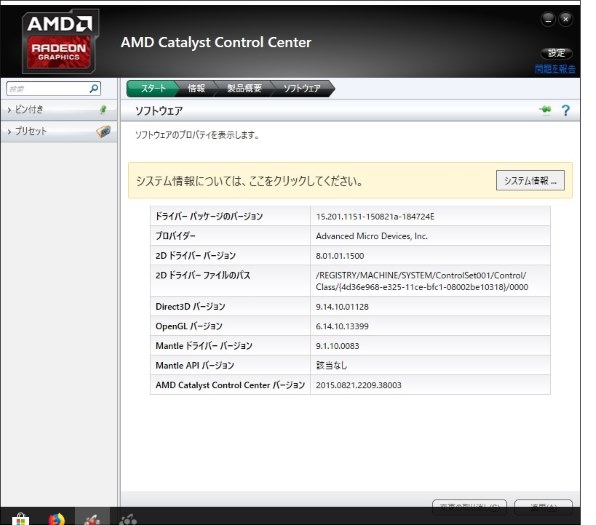The image size is (596, 525).
Task: Close the Catalyst Control Center window
Action: pos(566,19)
